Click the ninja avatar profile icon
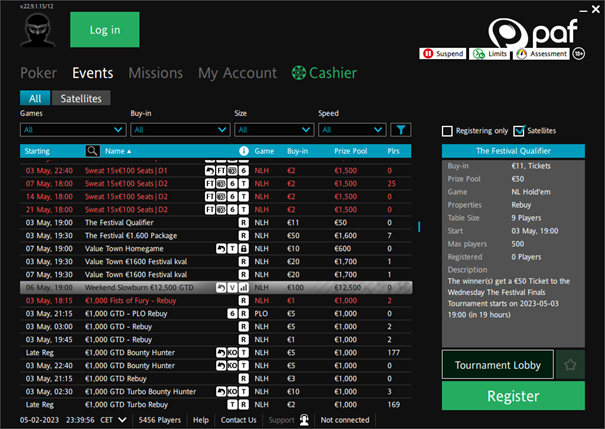605x429 pixels. click(38, 30)
